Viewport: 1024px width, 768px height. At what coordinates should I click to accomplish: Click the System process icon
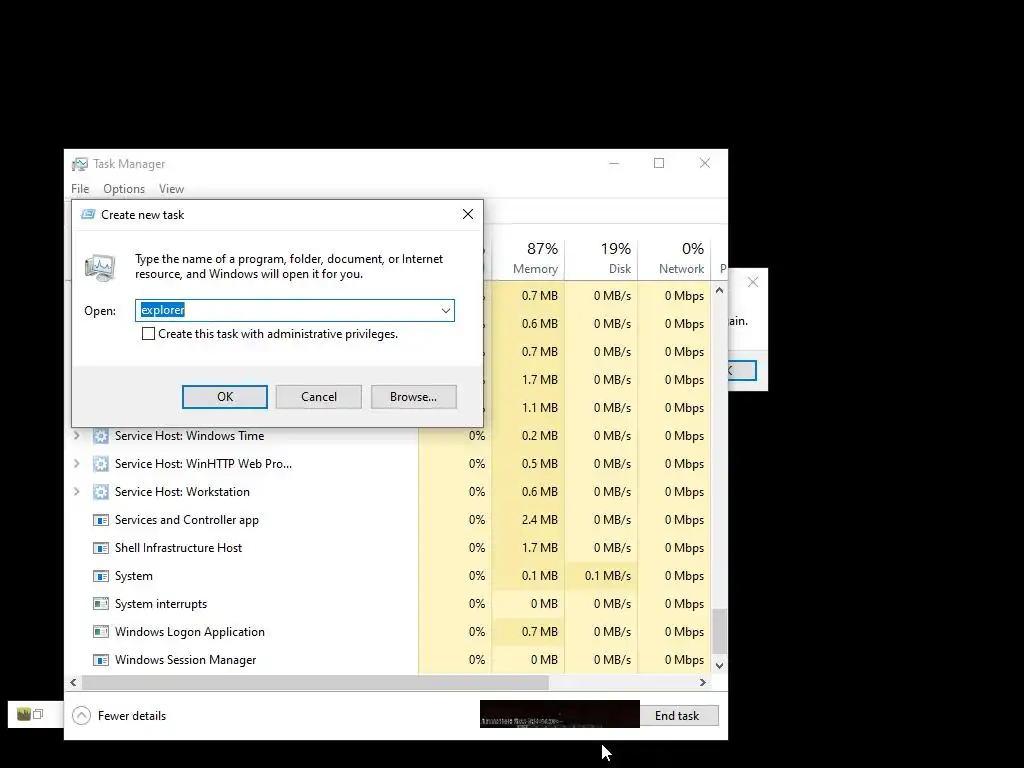pos(101,576)
